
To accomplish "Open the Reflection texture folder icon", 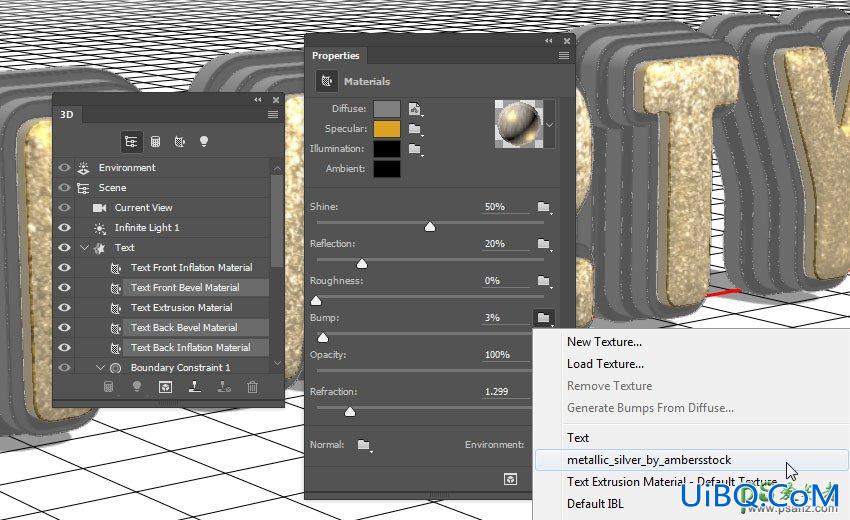I will click(544, 243).
